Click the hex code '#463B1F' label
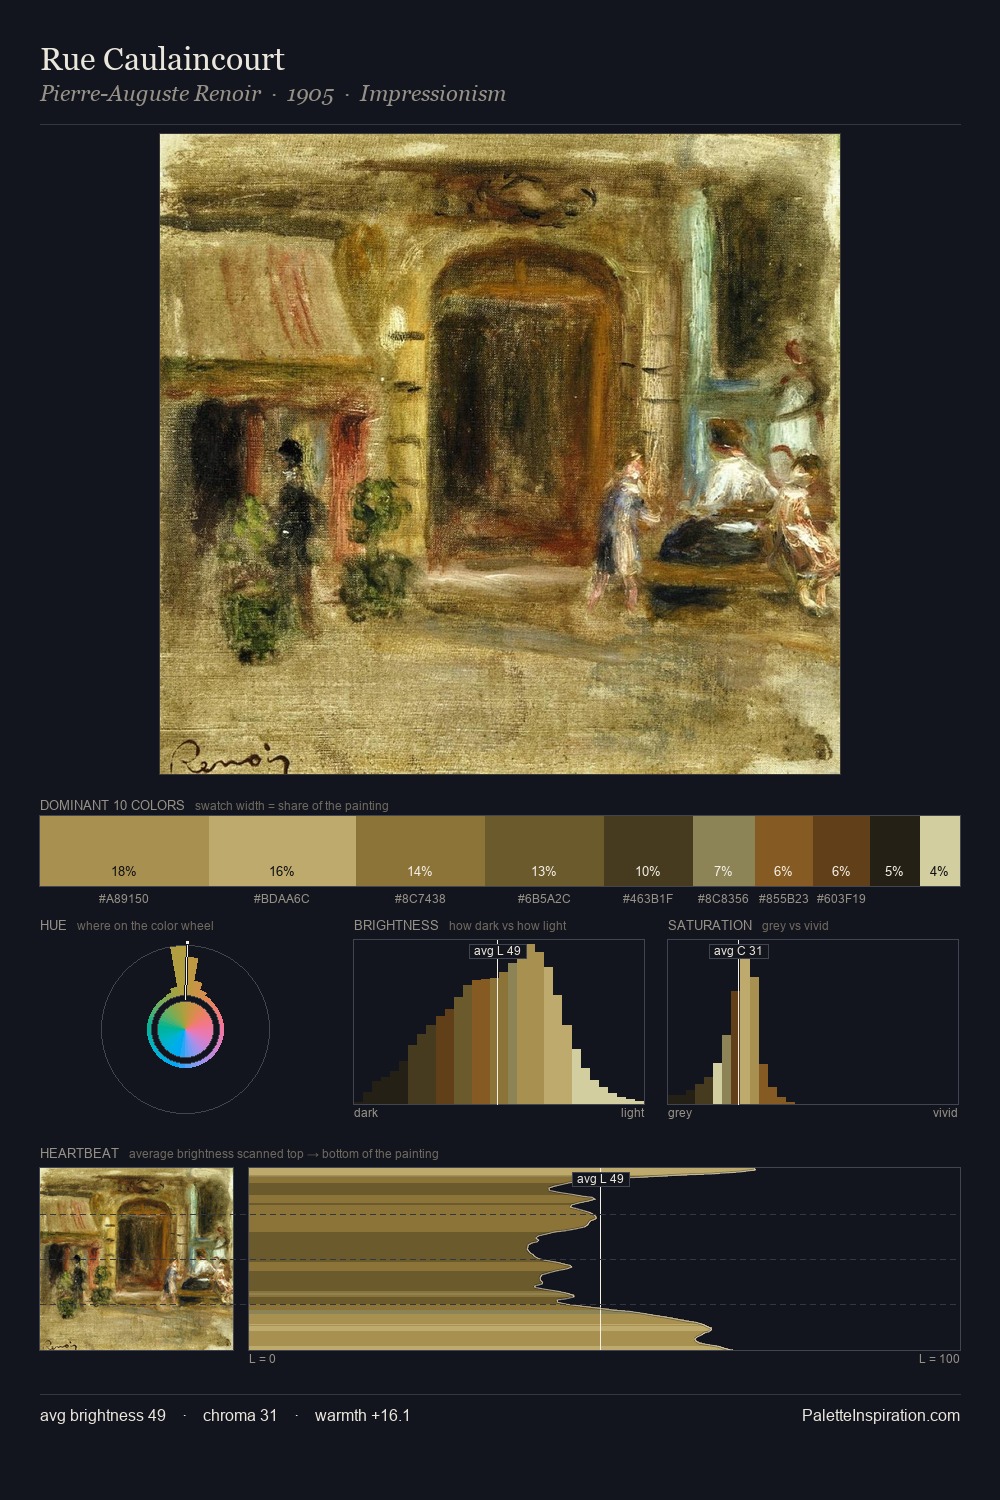Screen dimensions: 1000x1500 point(648,899)
